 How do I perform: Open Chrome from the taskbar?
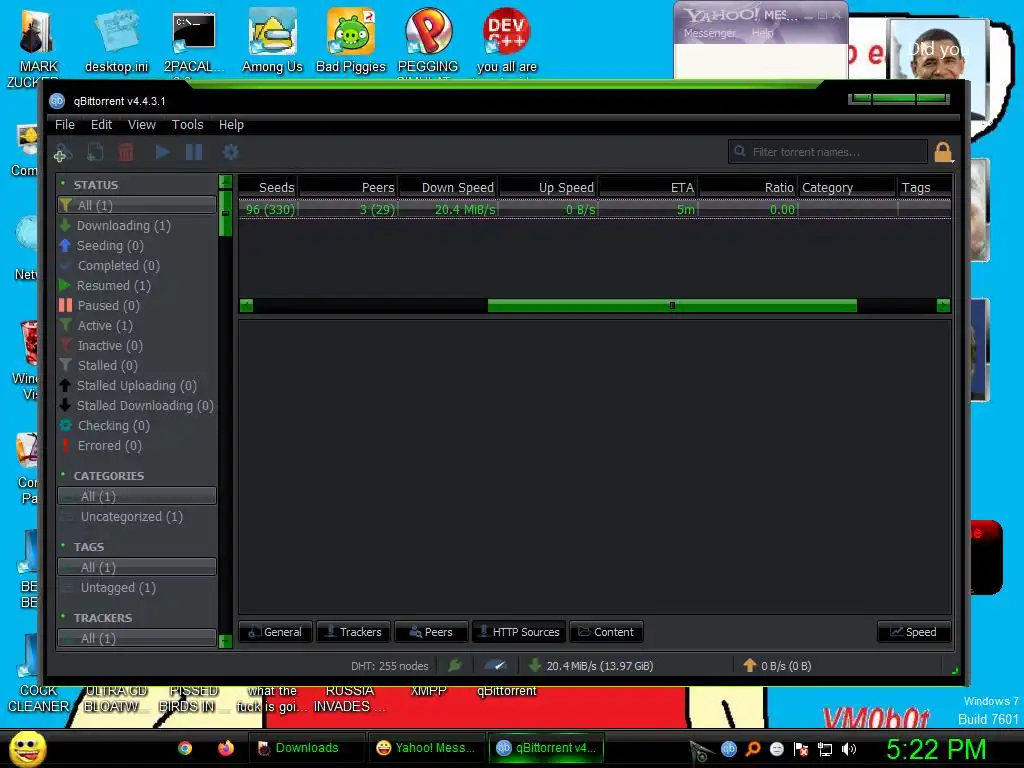coord(185,748)
